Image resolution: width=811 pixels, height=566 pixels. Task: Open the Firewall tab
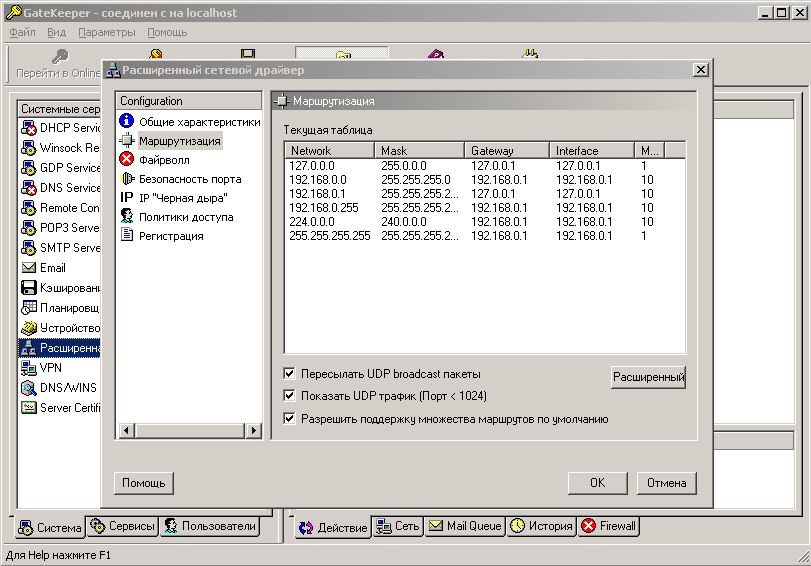point(608,526)
